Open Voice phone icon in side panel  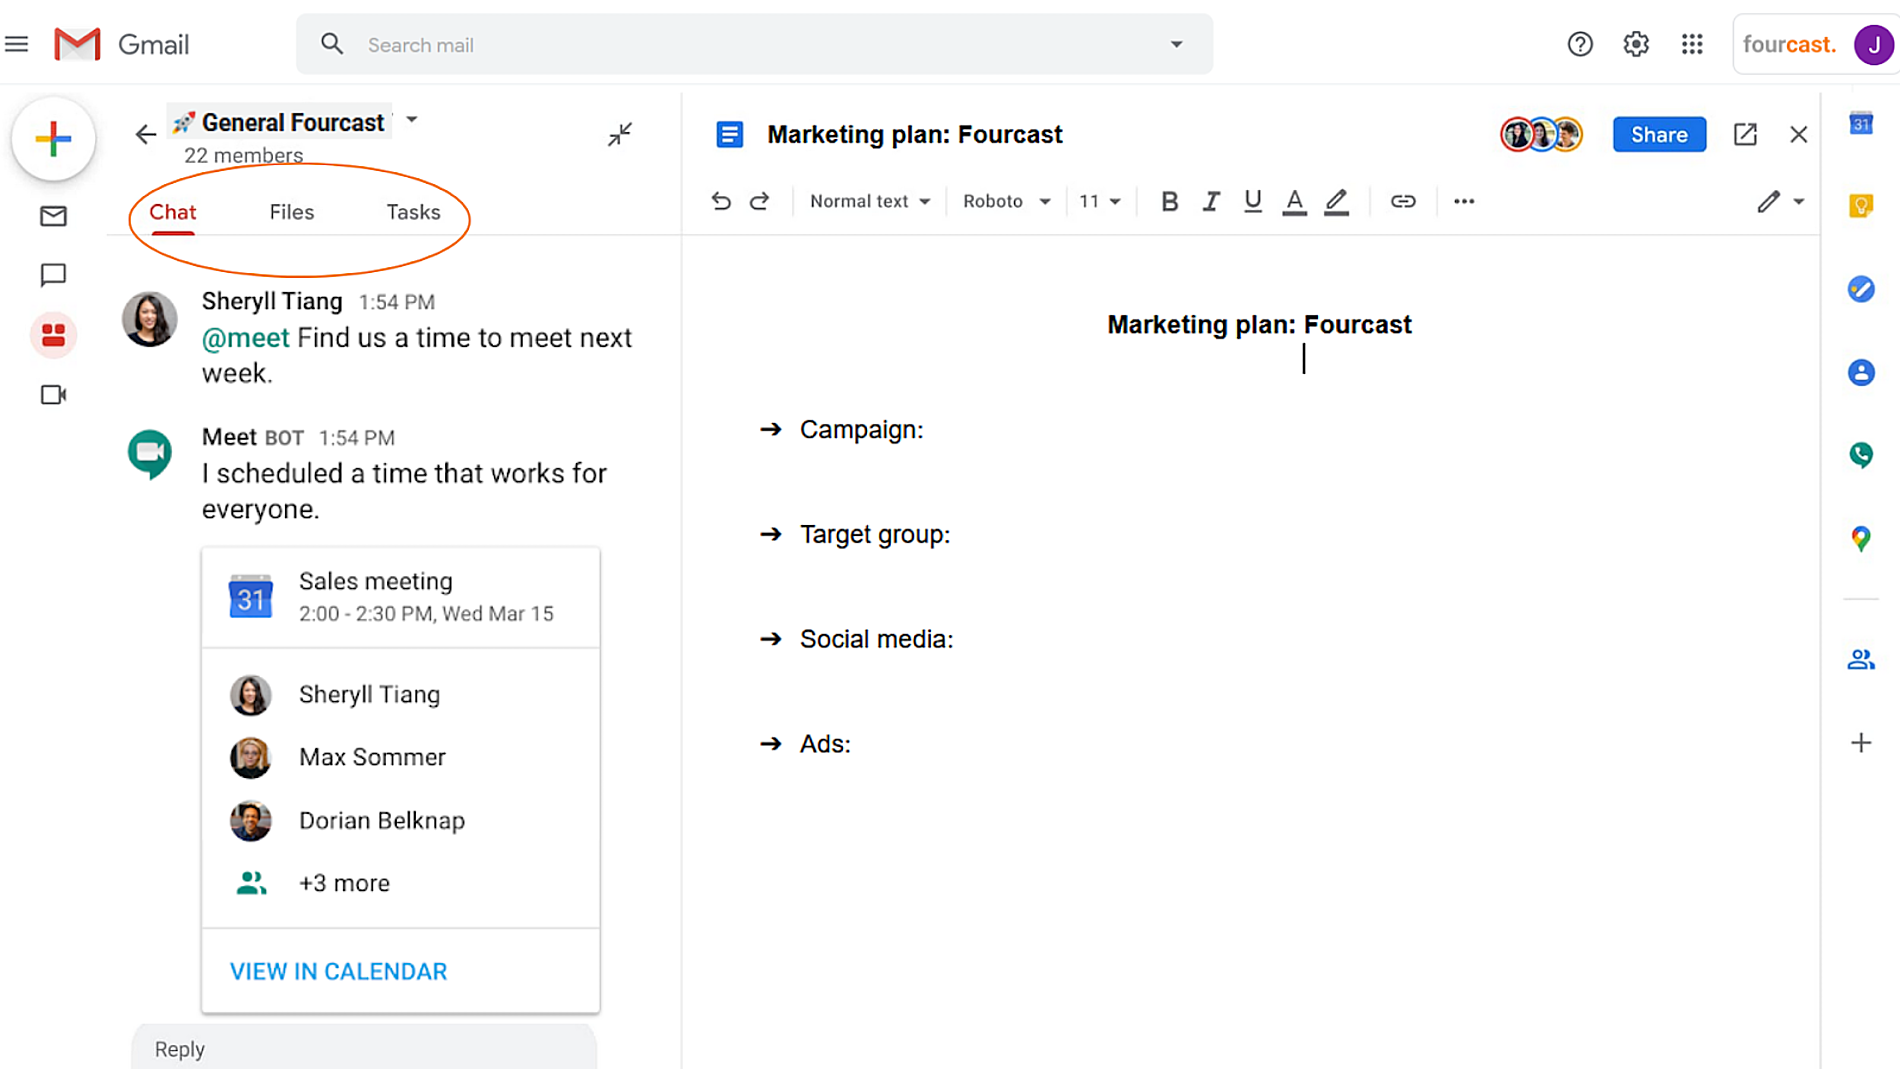point(1861,455)
